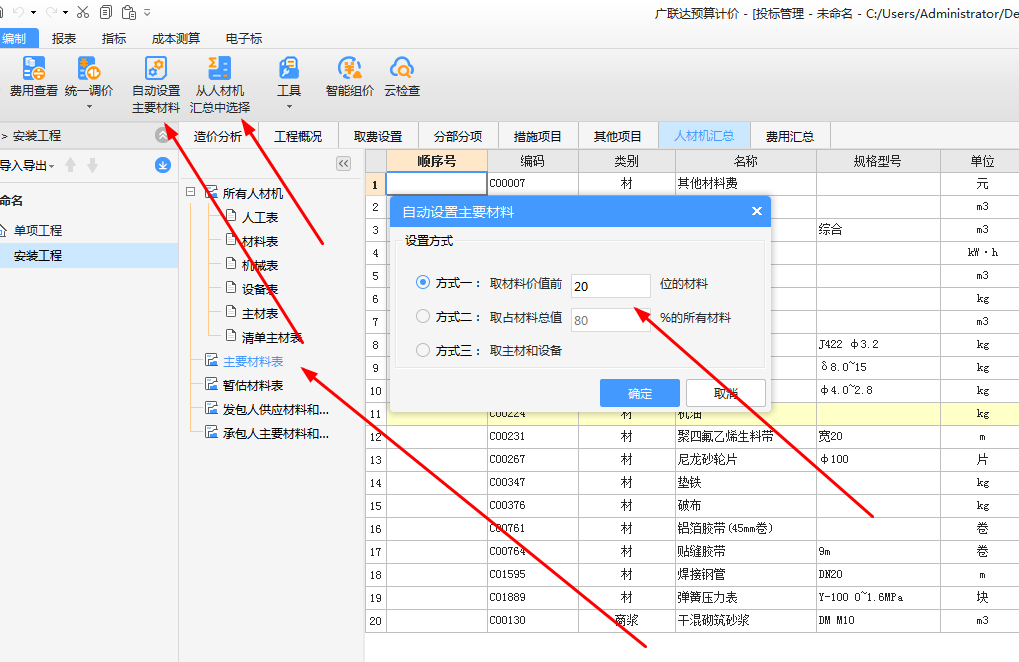Viewport: 1019px width, 662px height.
Task: Expand the 工具 dropdown arrow
Action: tap(289, 106)
